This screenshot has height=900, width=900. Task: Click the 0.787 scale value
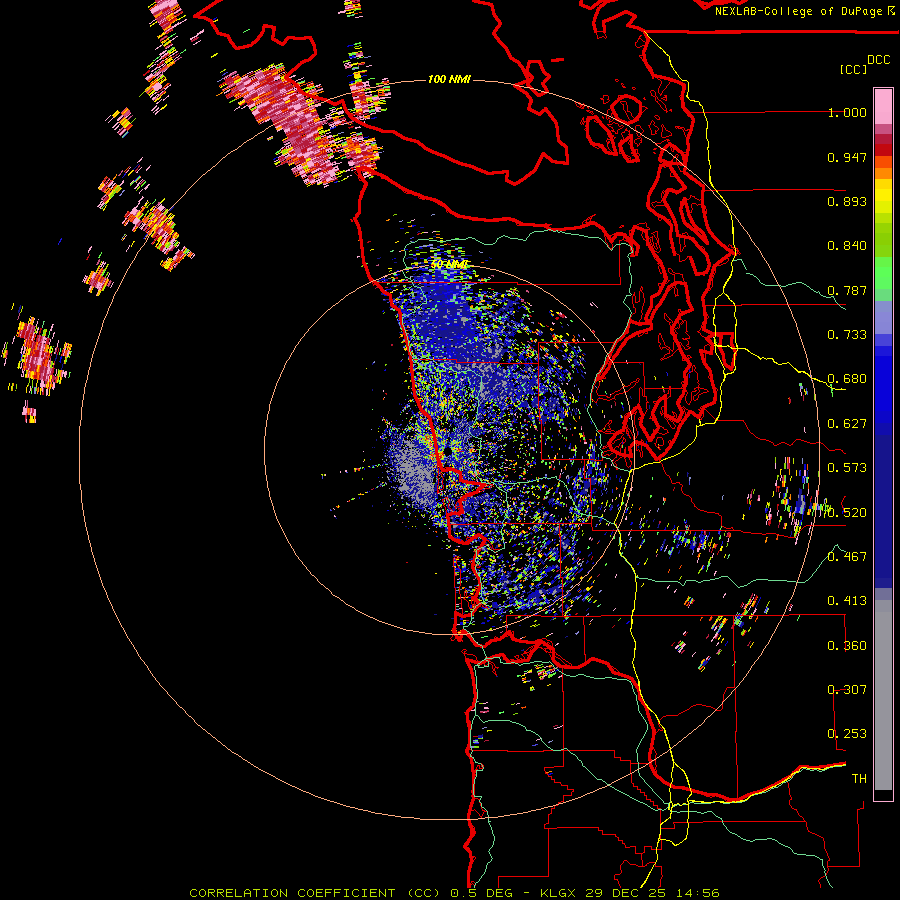tap(847, 290)
